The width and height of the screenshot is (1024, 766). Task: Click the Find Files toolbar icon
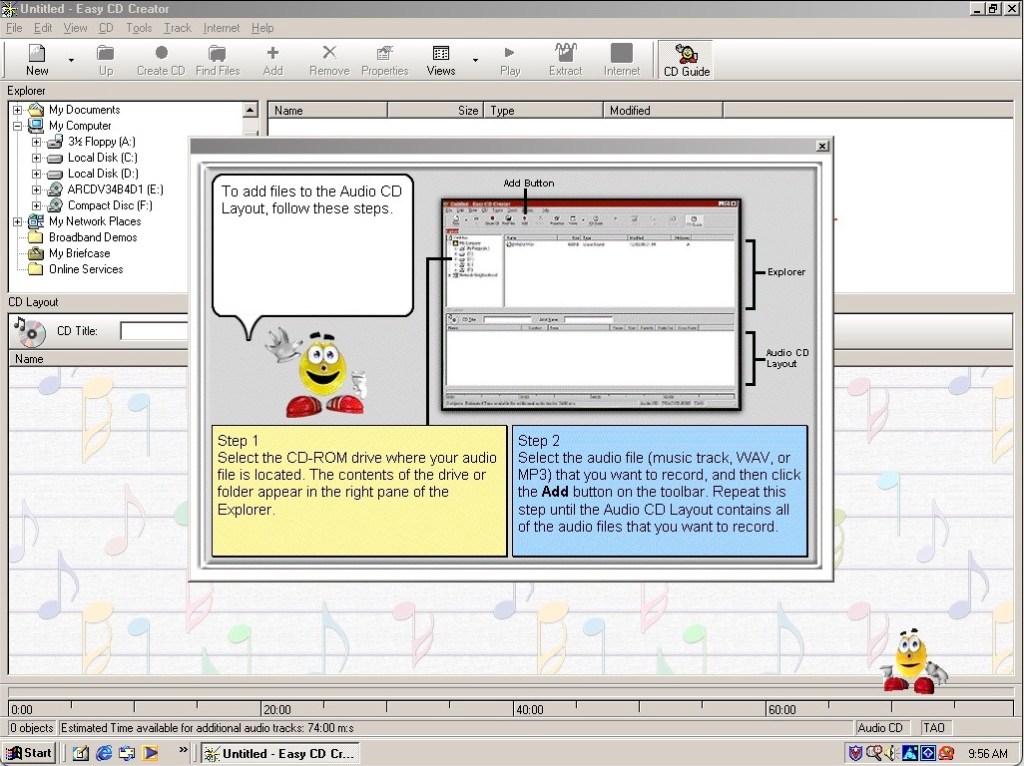(x=217, y=59)
